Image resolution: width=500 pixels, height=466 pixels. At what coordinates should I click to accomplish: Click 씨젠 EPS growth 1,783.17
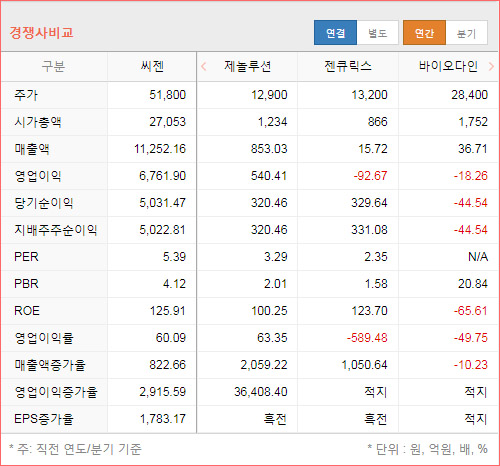162,419
